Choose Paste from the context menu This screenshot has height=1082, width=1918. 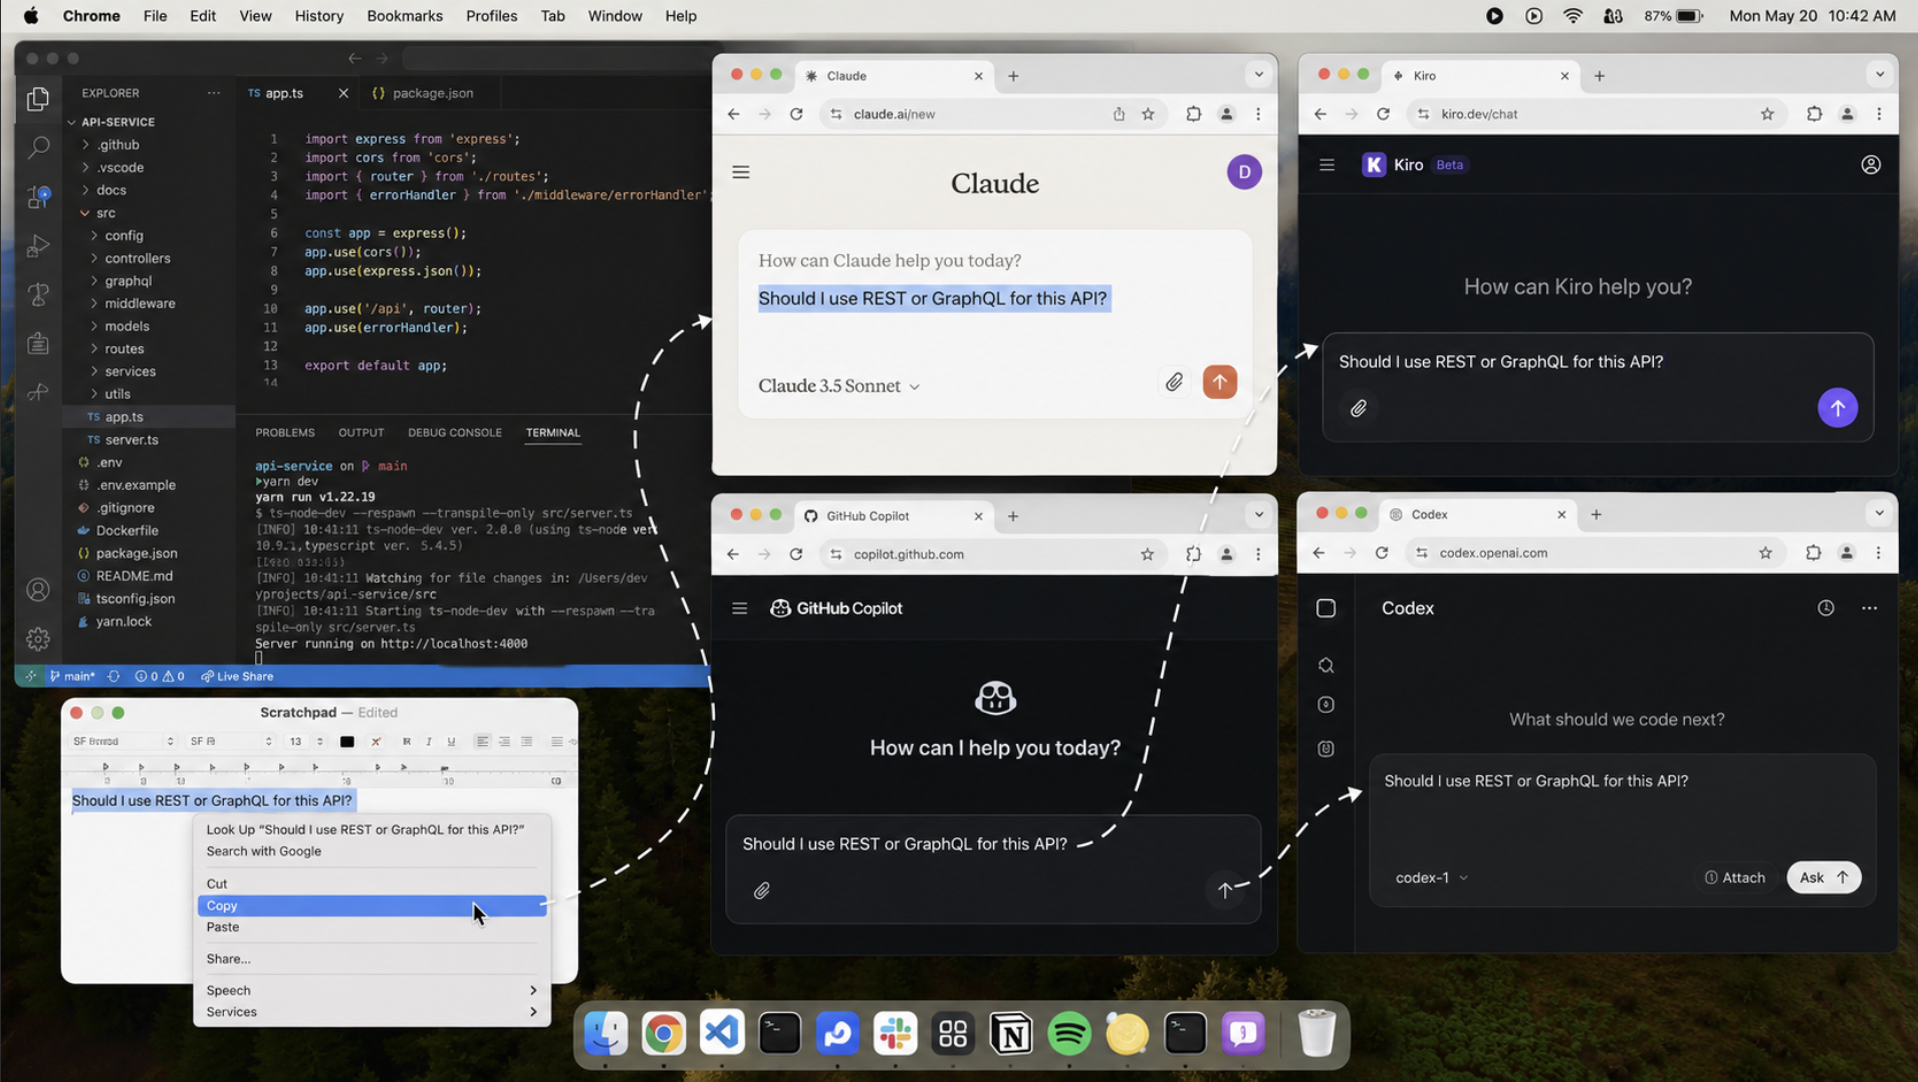tap(372, 927)
